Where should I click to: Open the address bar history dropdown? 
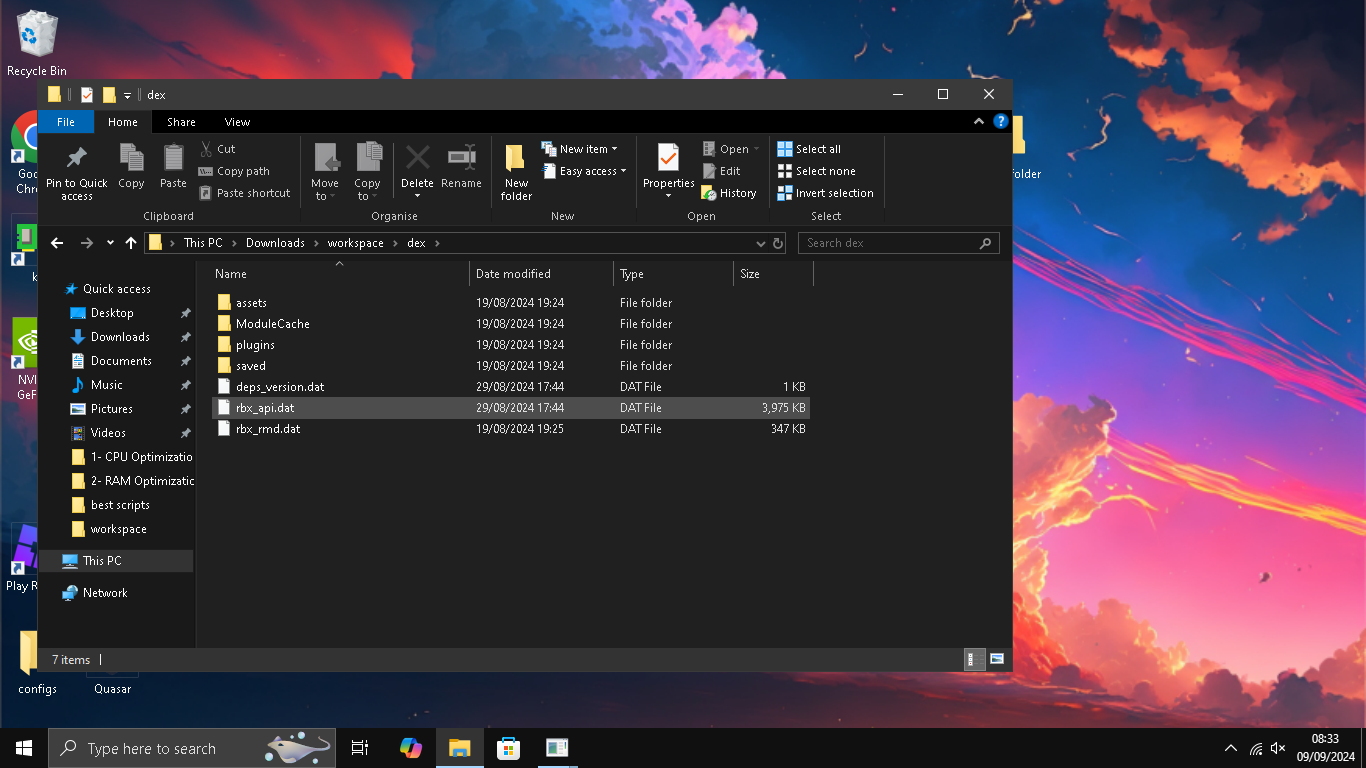tap(761, 243)
